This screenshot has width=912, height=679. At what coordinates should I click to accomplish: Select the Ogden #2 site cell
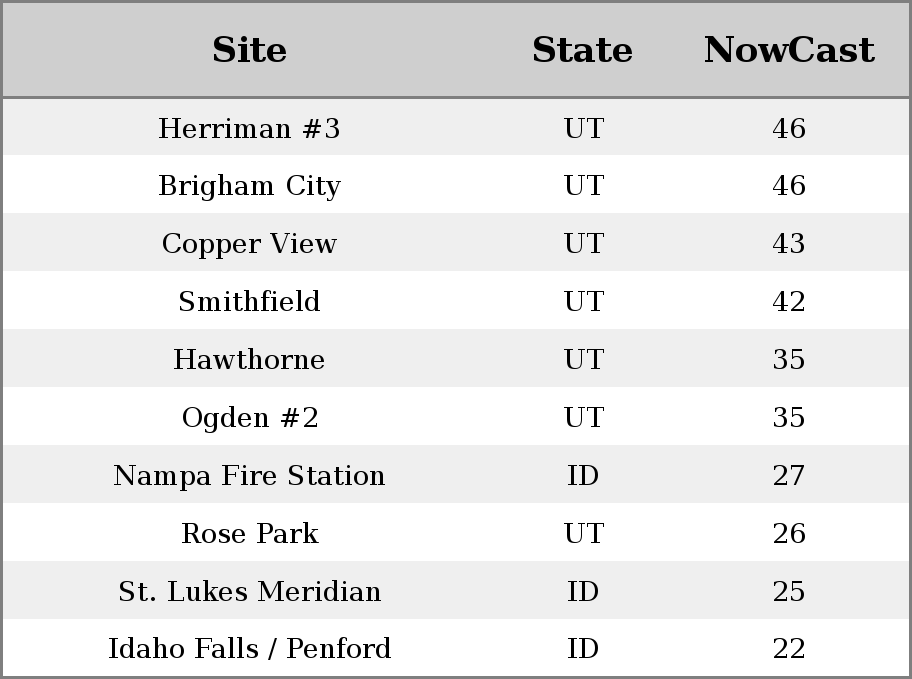250,418
